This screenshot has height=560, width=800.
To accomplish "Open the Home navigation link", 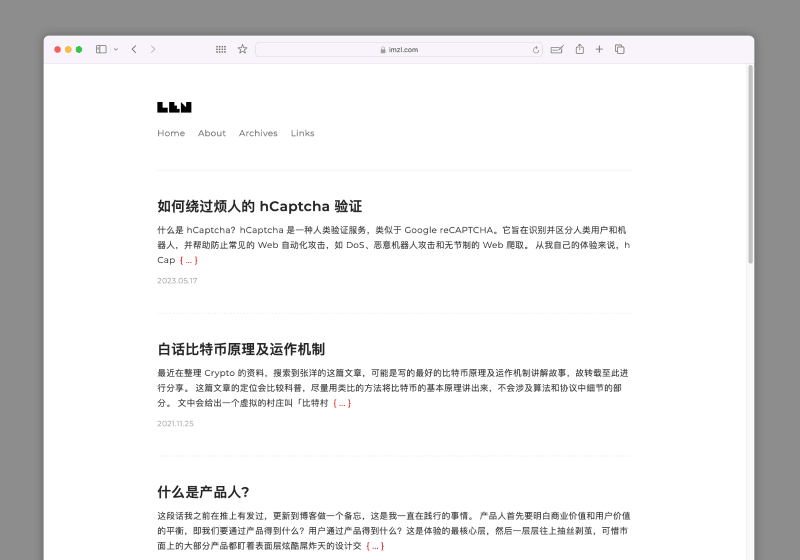I will pos(171,133).
